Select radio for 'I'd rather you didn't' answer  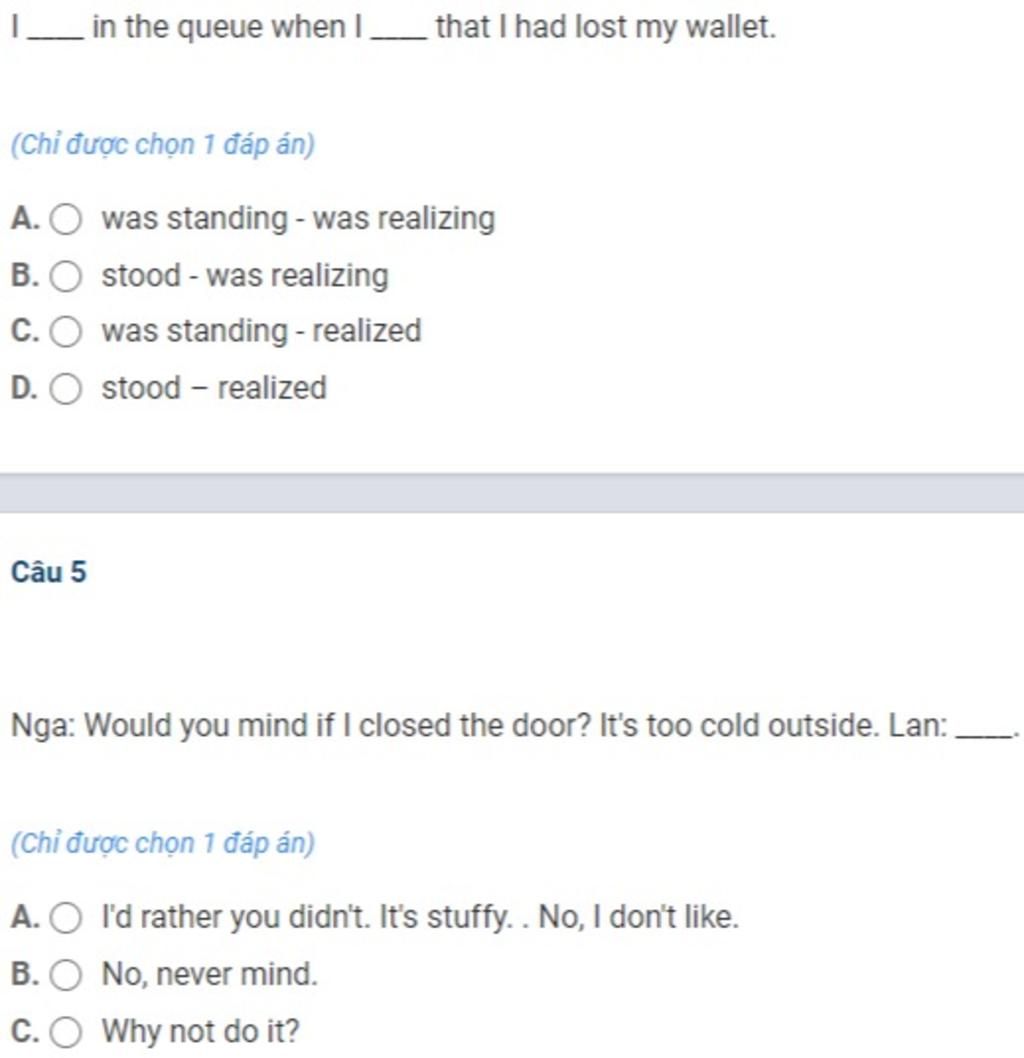tap(66, 918)
